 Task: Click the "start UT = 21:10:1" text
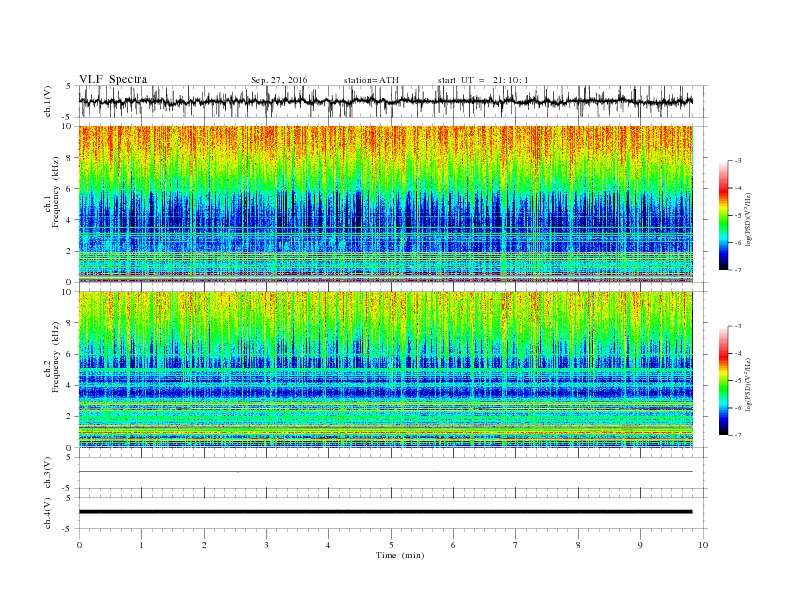pos(483,80)
